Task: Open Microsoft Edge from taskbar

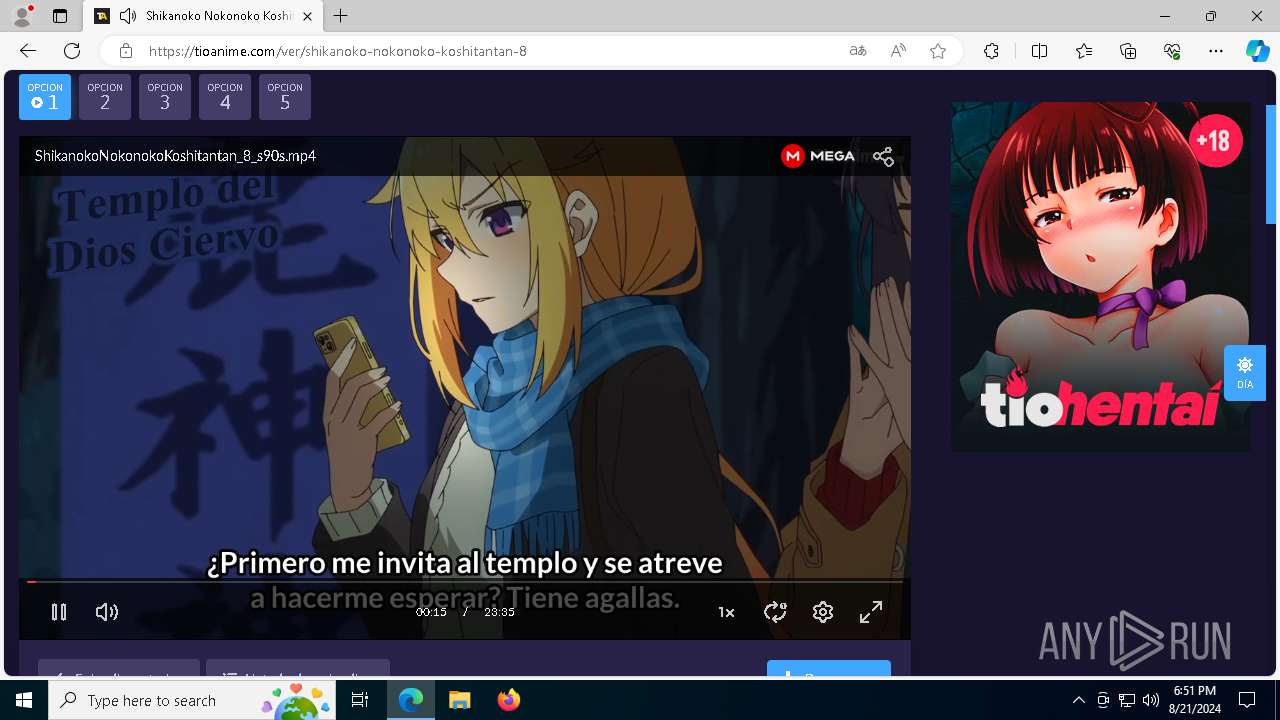Action: pos(411,700)
